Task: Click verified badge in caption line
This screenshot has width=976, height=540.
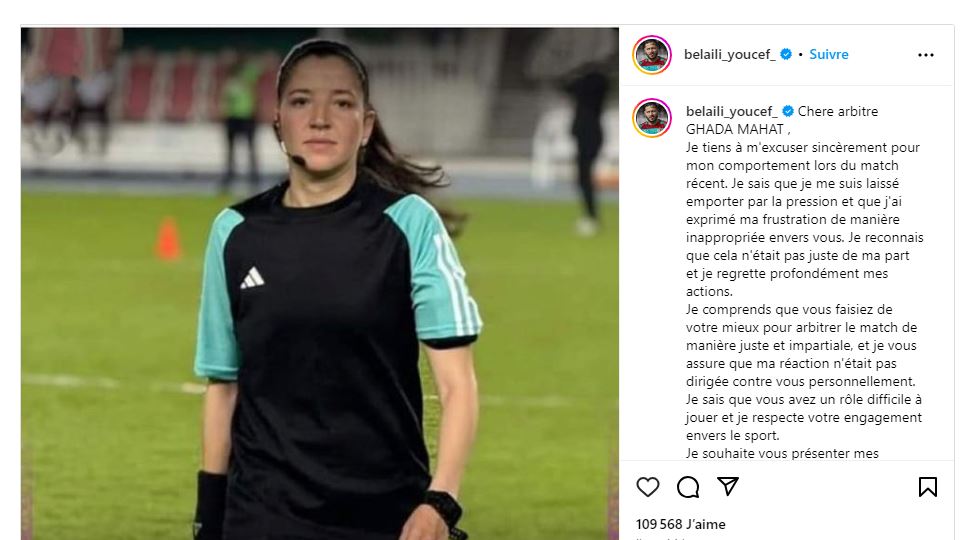Action: tap(787, 111)
